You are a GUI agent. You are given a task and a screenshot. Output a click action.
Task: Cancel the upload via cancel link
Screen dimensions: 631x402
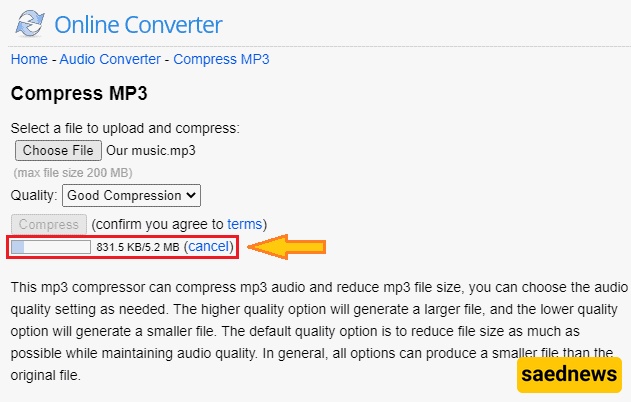pyautogui.click(x=209, y=246)
